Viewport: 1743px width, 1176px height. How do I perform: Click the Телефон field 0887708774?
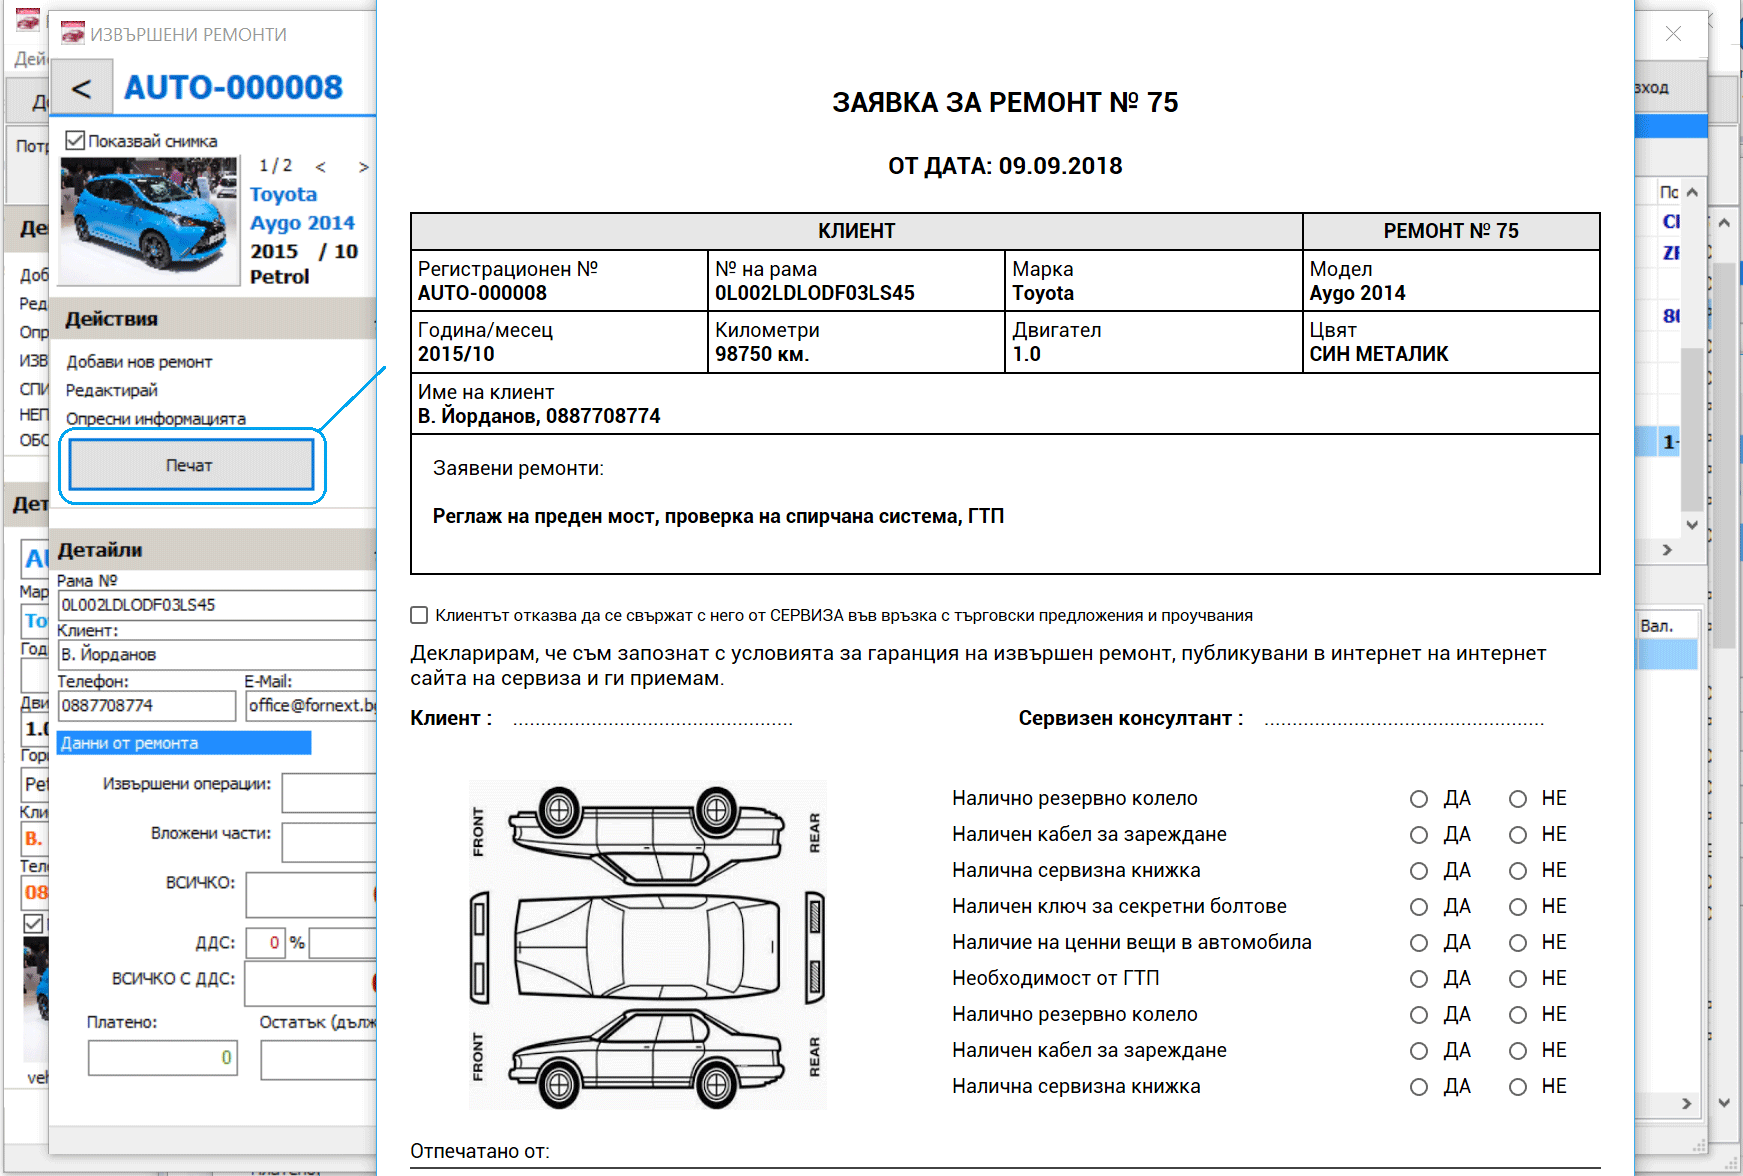(147, 705)
